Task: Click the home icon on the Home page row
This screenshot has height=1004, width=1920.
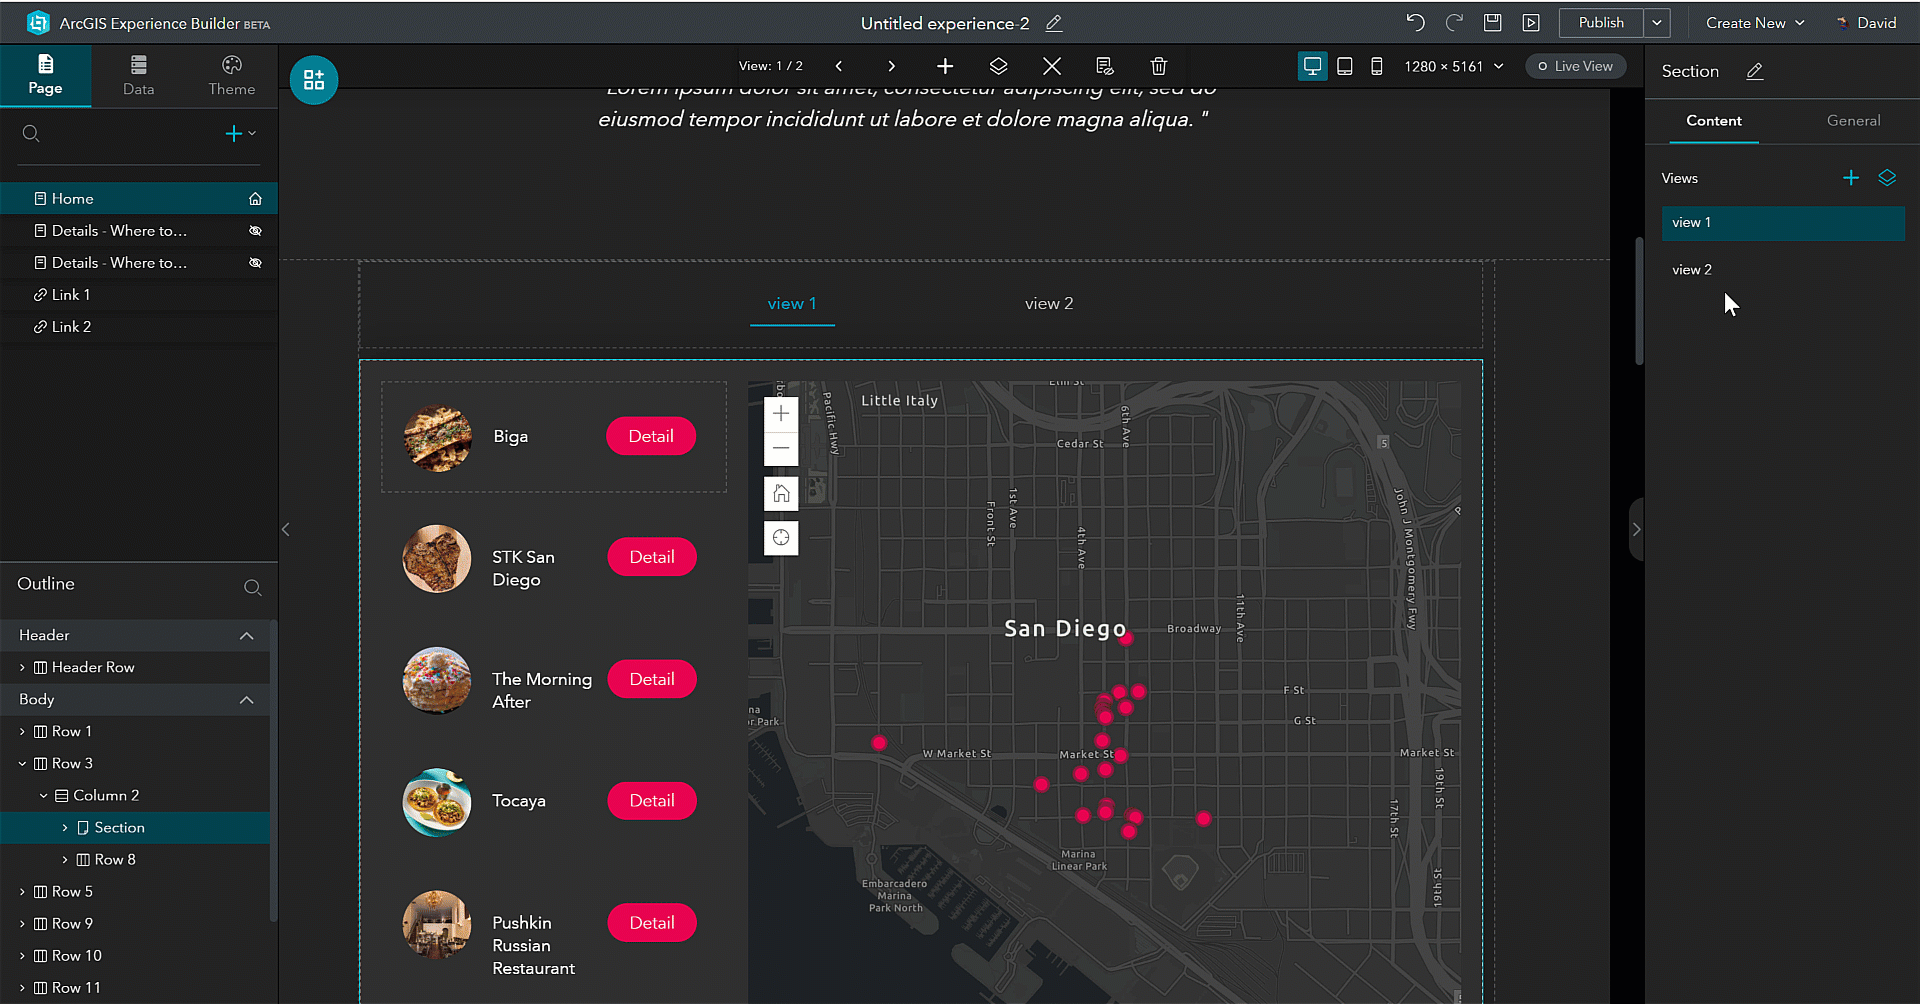Action: [255, 199]
